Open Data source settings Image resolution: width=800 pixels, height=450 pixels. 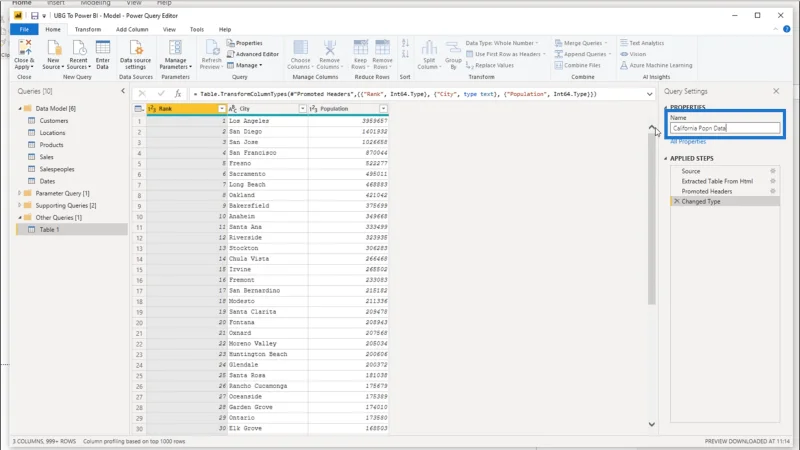coord(135,55)
